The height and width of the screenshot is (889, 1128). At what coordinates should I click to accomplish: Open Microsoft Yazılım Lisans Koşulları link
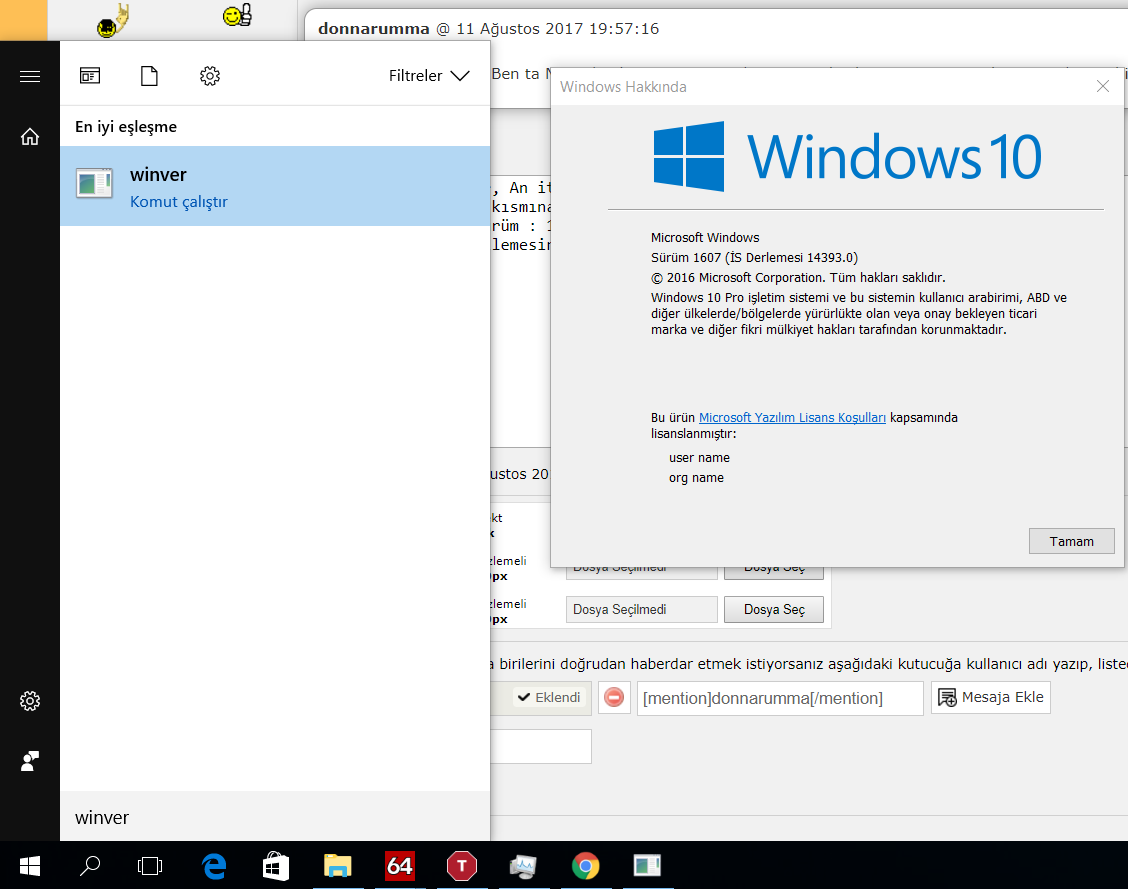click(792, 418)
